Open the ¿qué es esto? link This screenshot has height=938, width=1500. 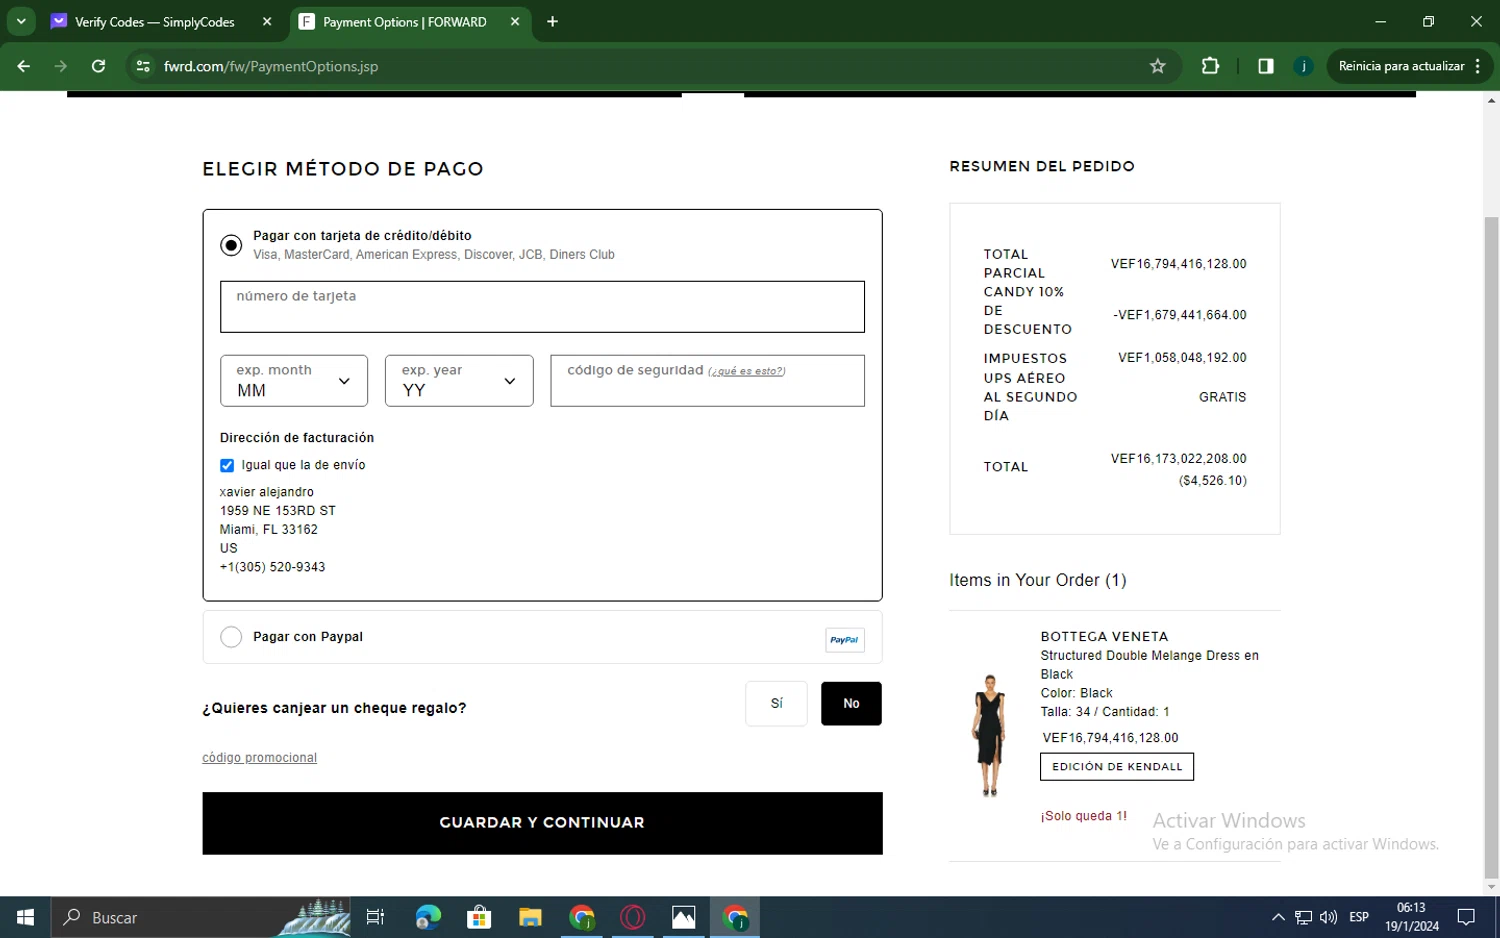746,371
